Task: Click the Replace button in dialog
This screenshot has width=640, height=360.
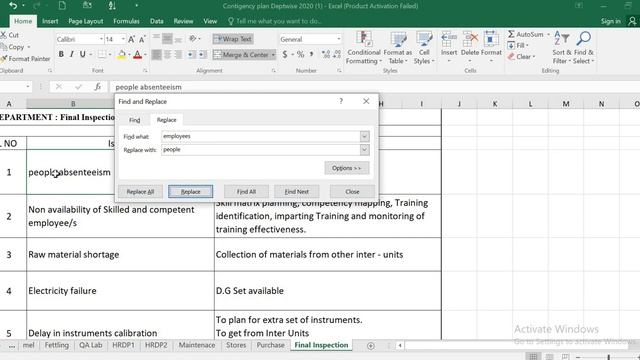Action: (191, 191)
